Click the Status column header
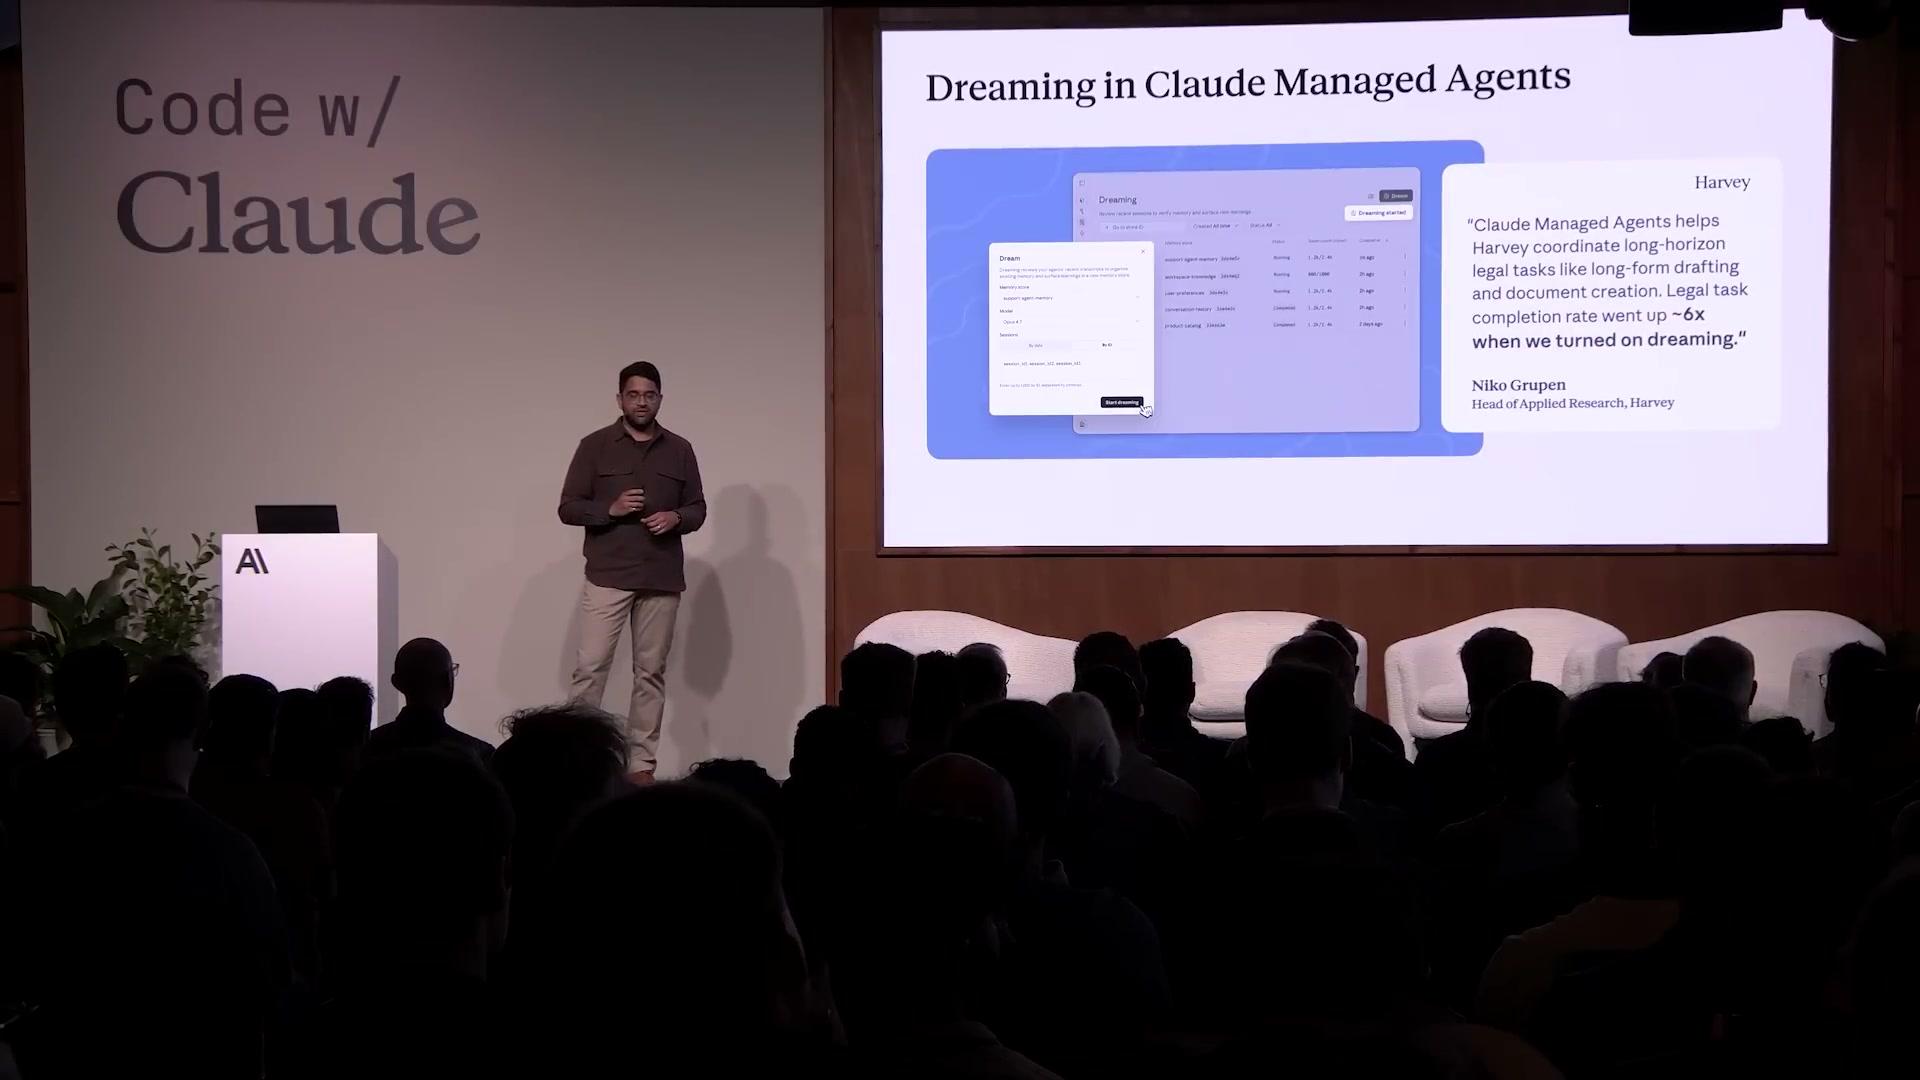This screenshot has height=1080, width=1920. tap(1278, 241)
